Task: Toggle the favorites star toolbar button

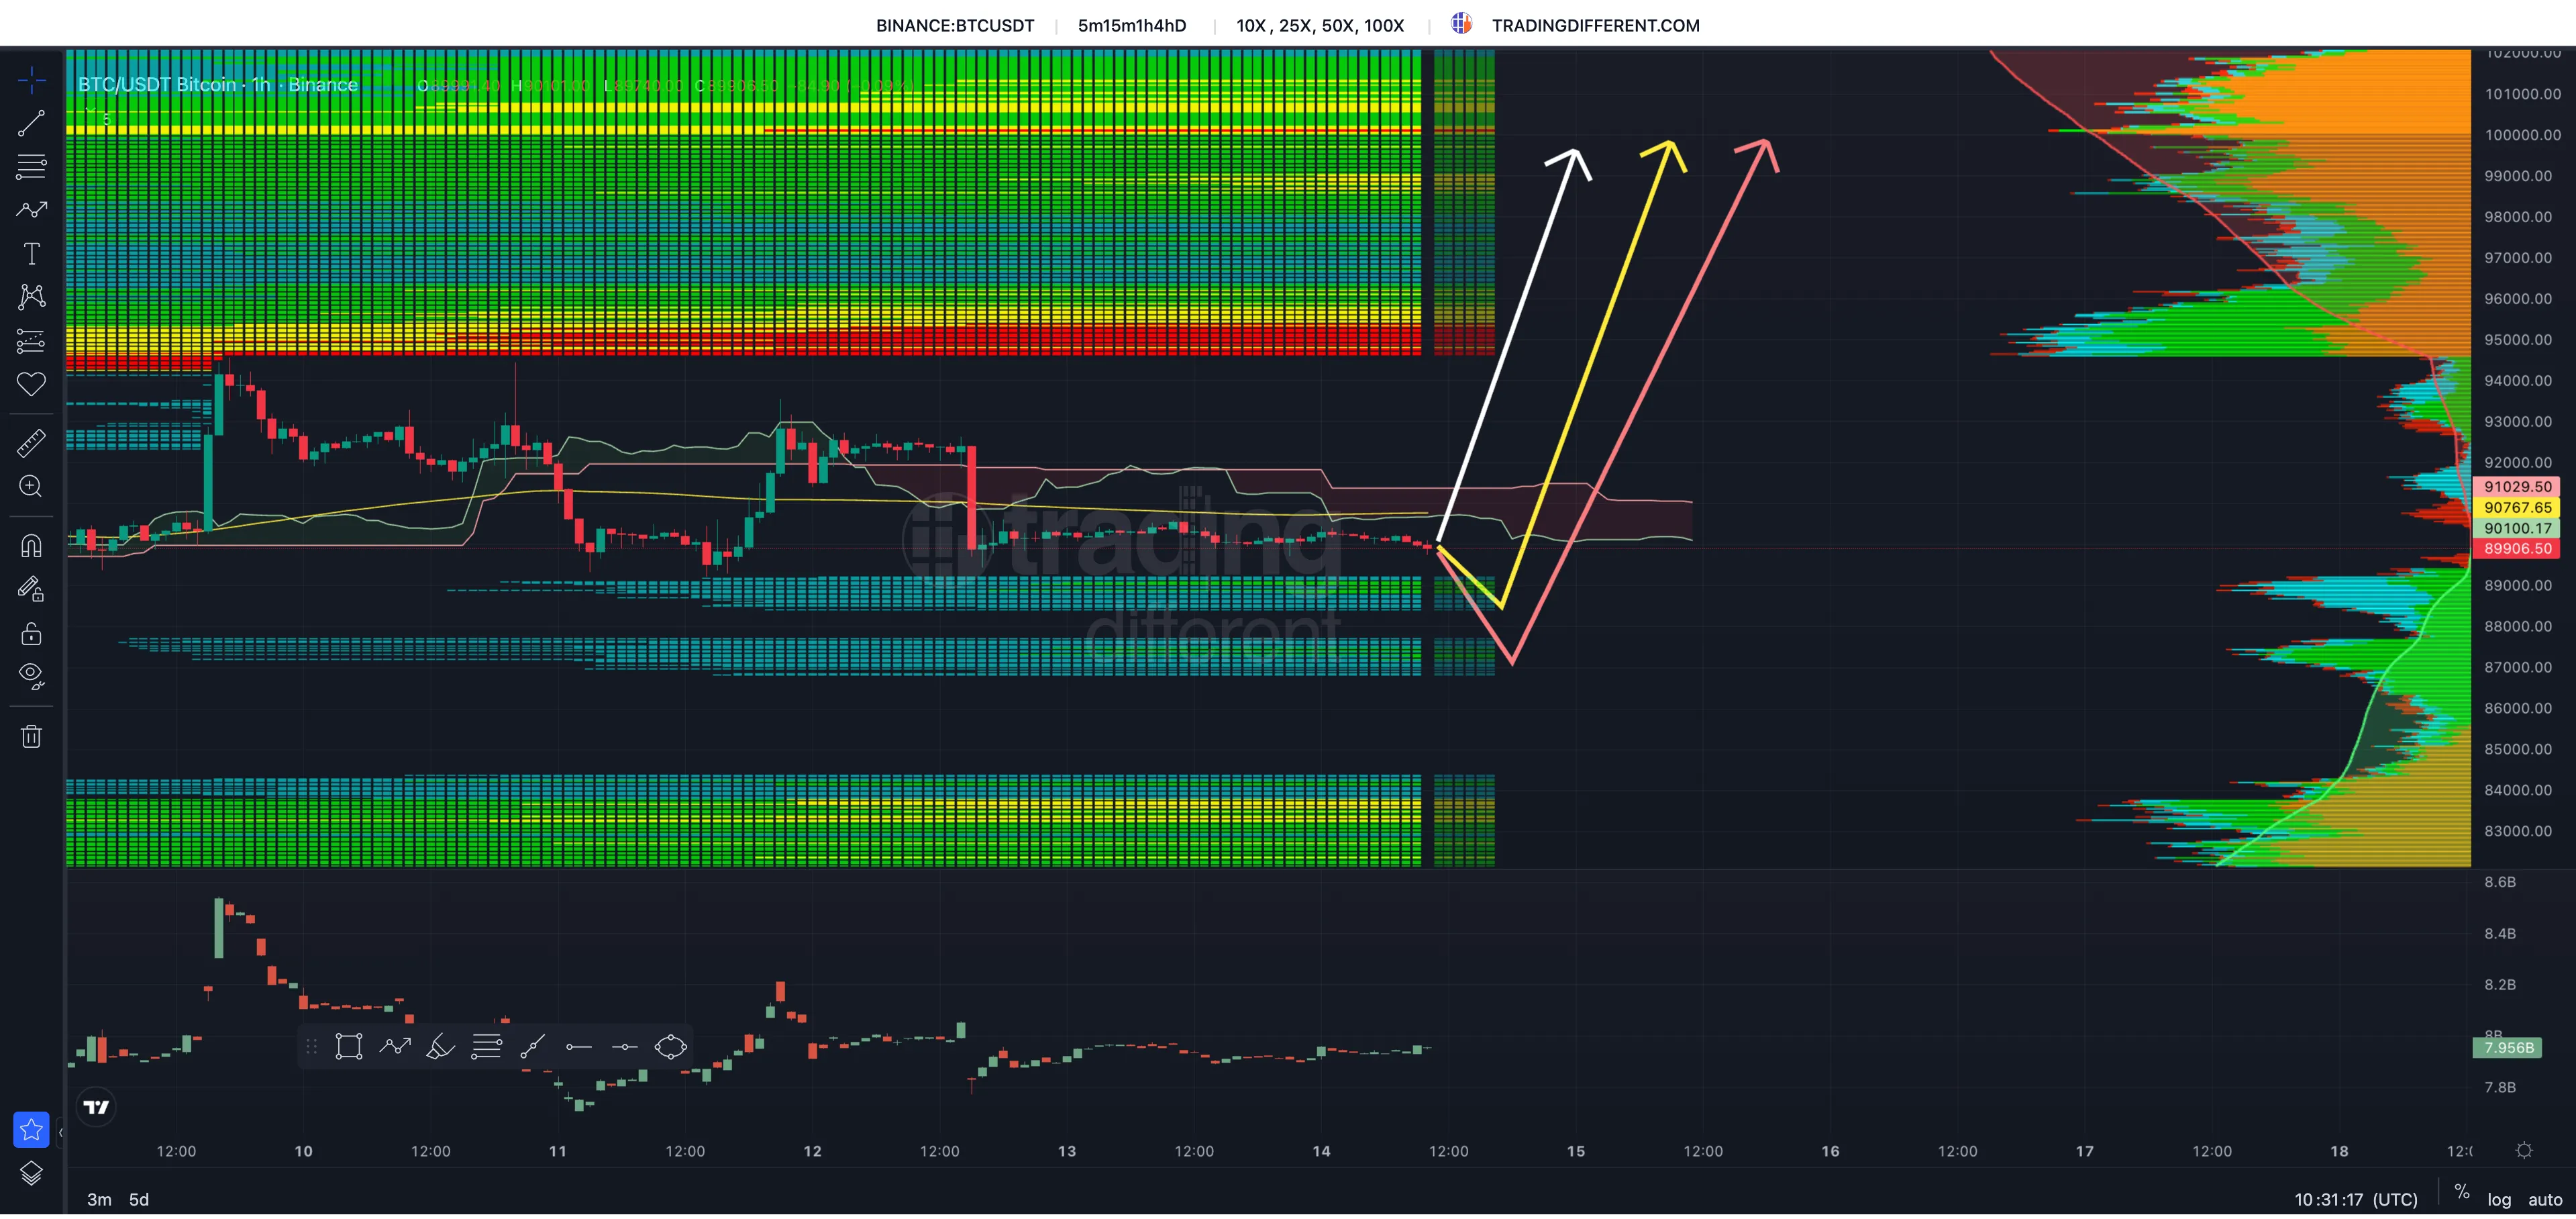Action: (x=31, y=1130)
